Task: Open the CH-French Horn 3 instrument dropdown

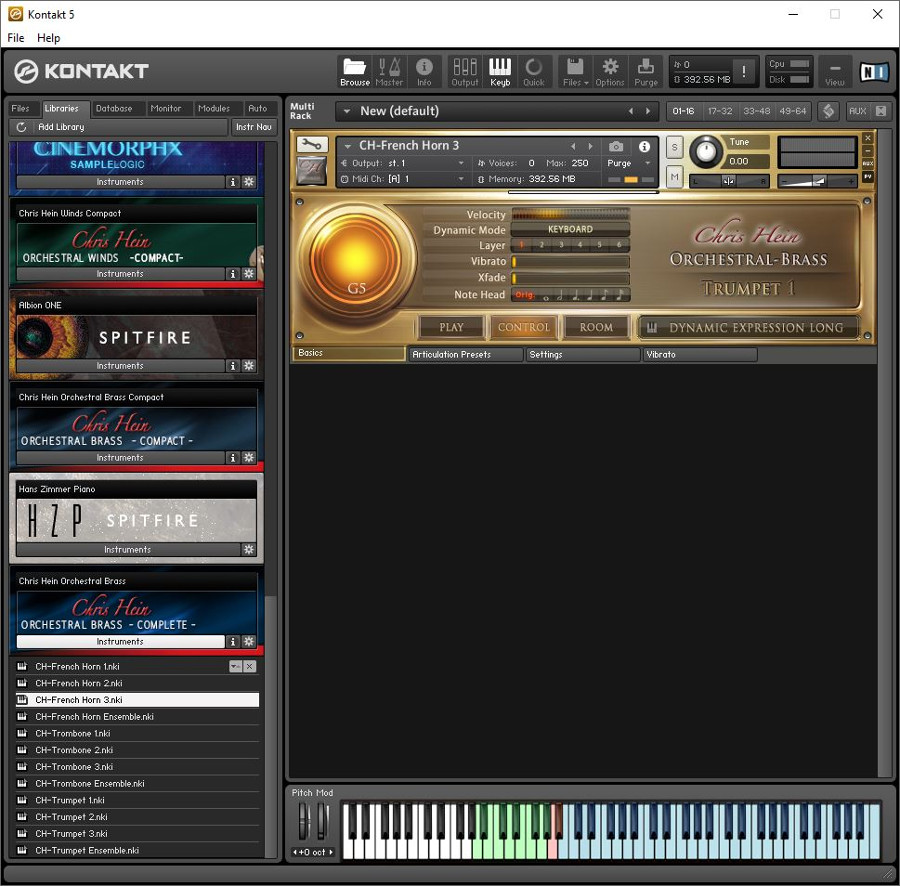Action: pyautogui.click(x=347, y=146)
